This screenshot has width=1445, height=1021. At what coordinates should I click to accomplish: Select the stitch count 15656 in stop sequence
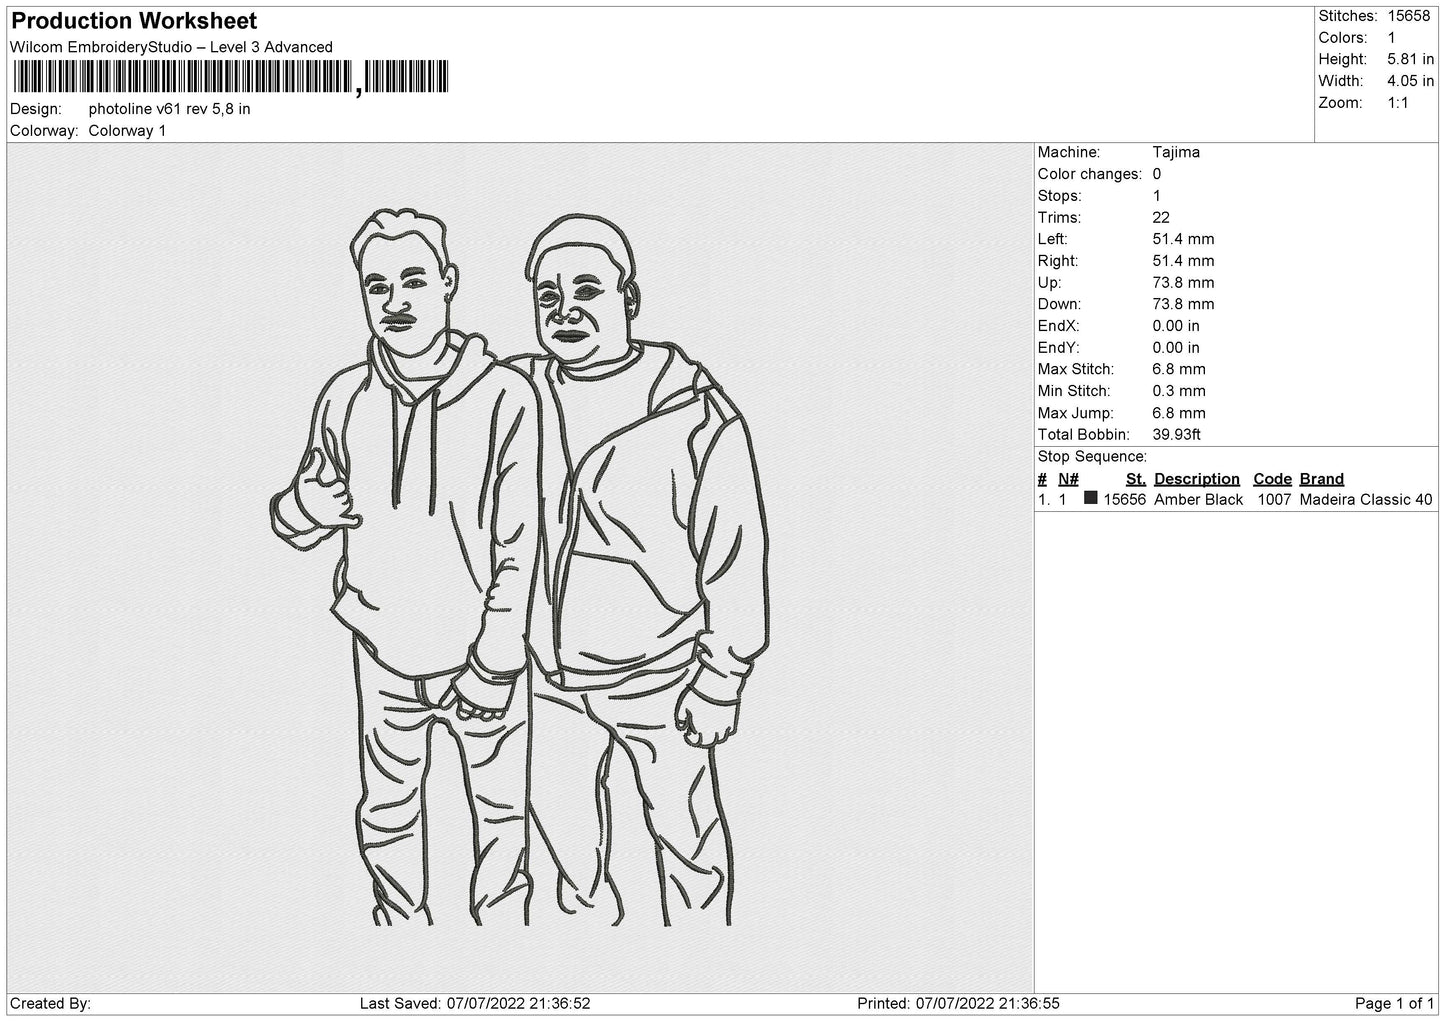click(1125, 500)
